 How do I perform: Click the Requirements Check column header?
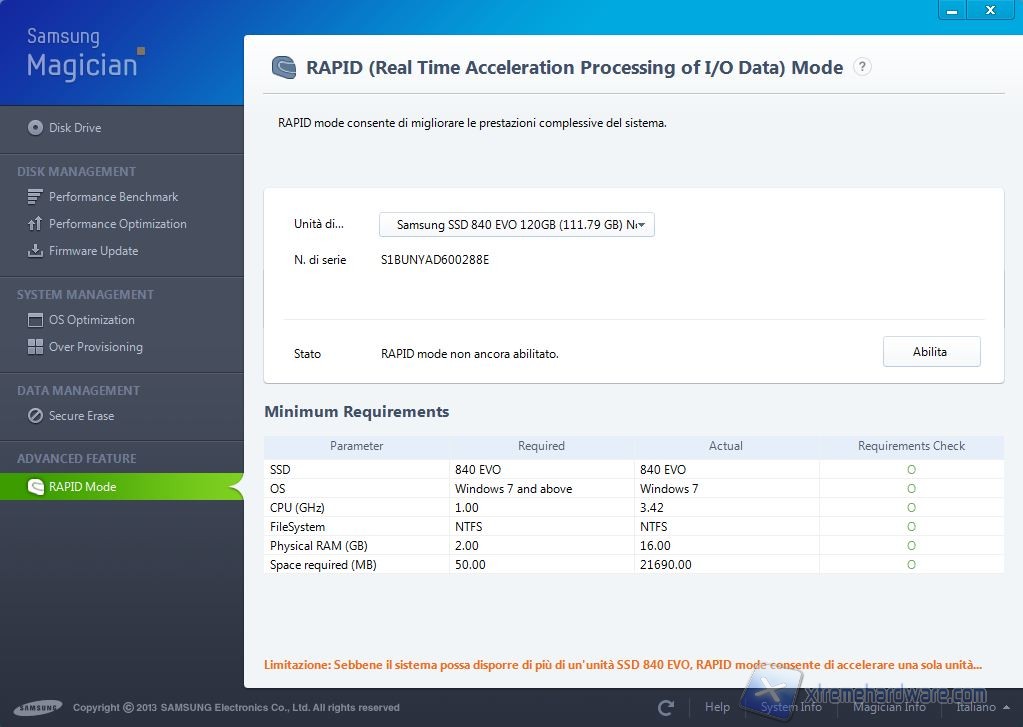(x=911, y=446)
